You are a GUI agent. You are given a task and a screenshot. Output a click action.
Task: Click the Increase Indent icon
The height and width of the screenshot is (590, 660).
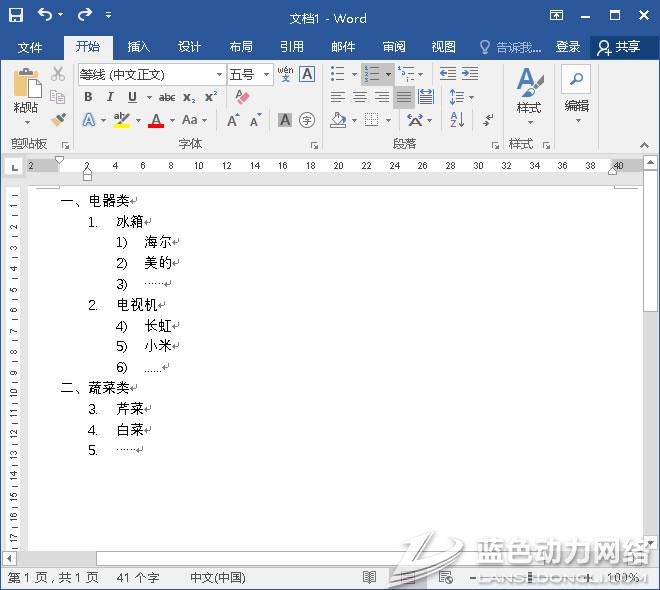469,74
